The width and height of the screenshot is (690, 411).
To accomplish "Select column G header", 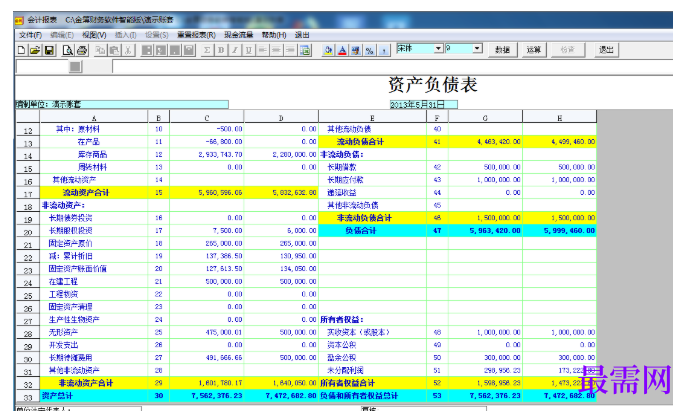I will click(x=485, y=117).
